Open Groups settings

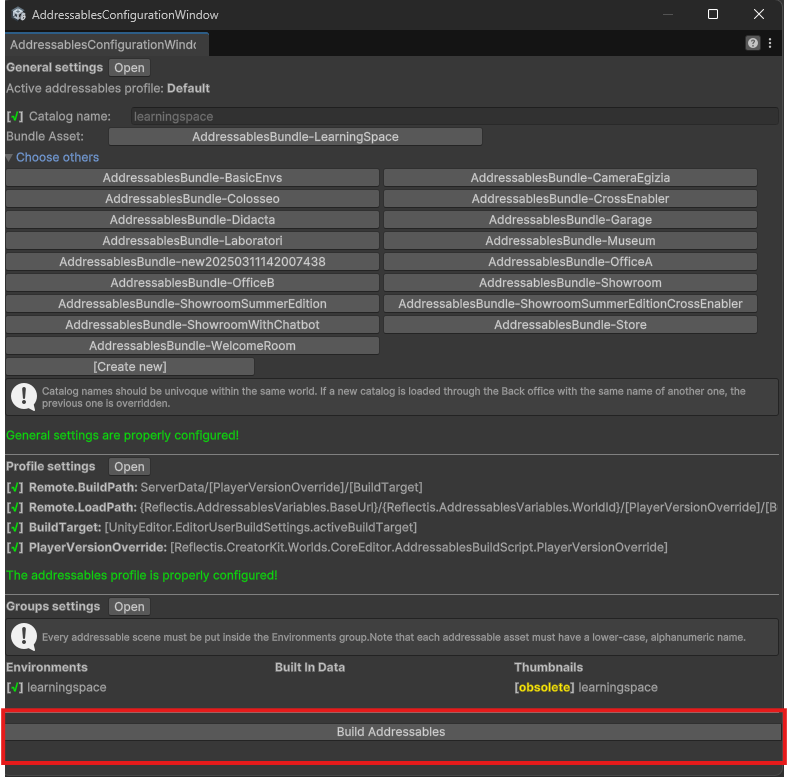click(129, 607)
